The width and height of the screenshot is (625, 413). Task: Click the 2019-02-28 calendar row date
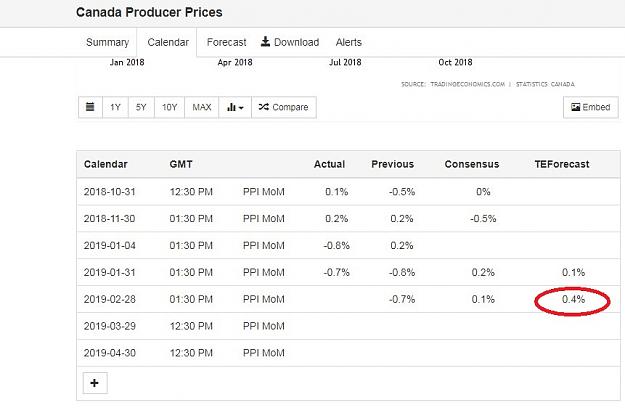[110, 299]
